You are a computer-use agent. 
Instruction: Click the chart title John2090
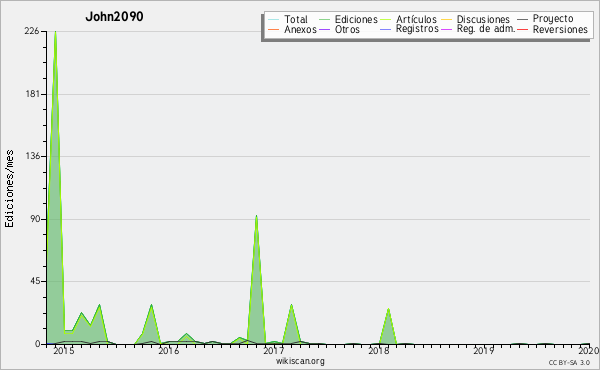coord(114,16)
